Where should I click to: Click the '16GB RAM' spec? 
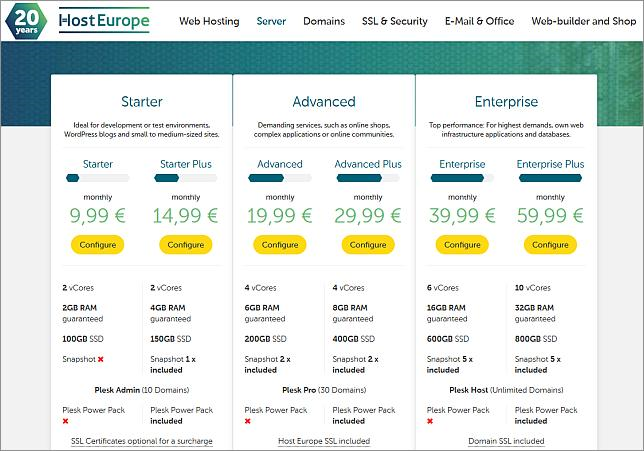(446, 308)
